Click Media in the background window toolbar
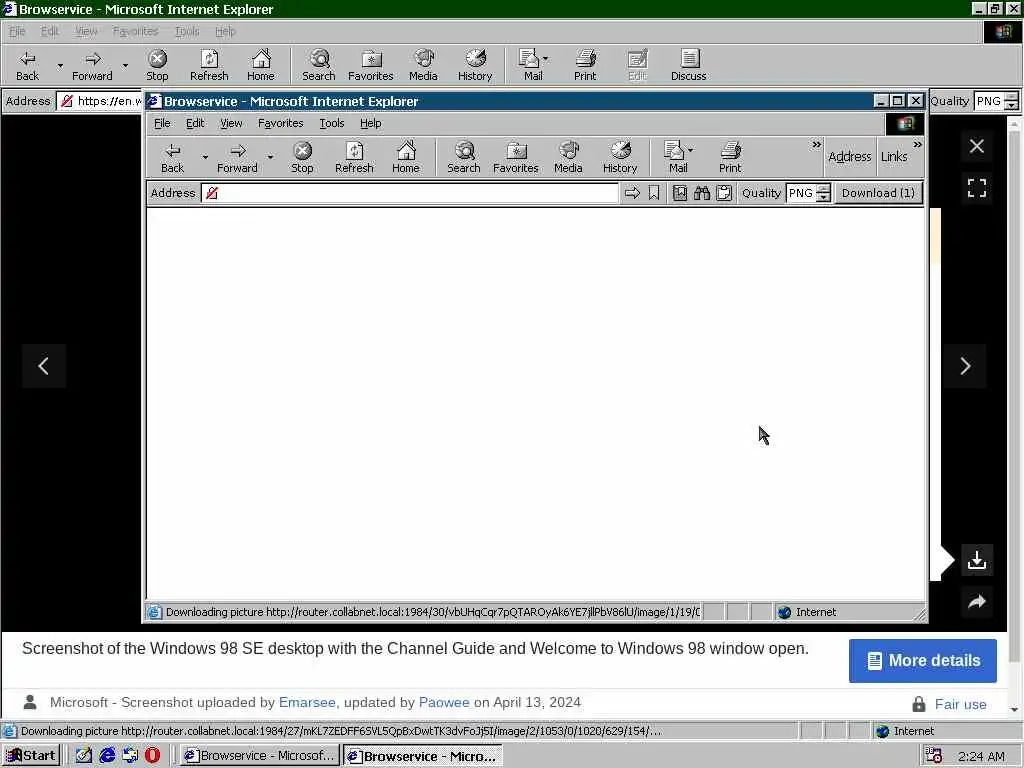The width and height of the screenshot is (1024, 768). coord(423,65)
